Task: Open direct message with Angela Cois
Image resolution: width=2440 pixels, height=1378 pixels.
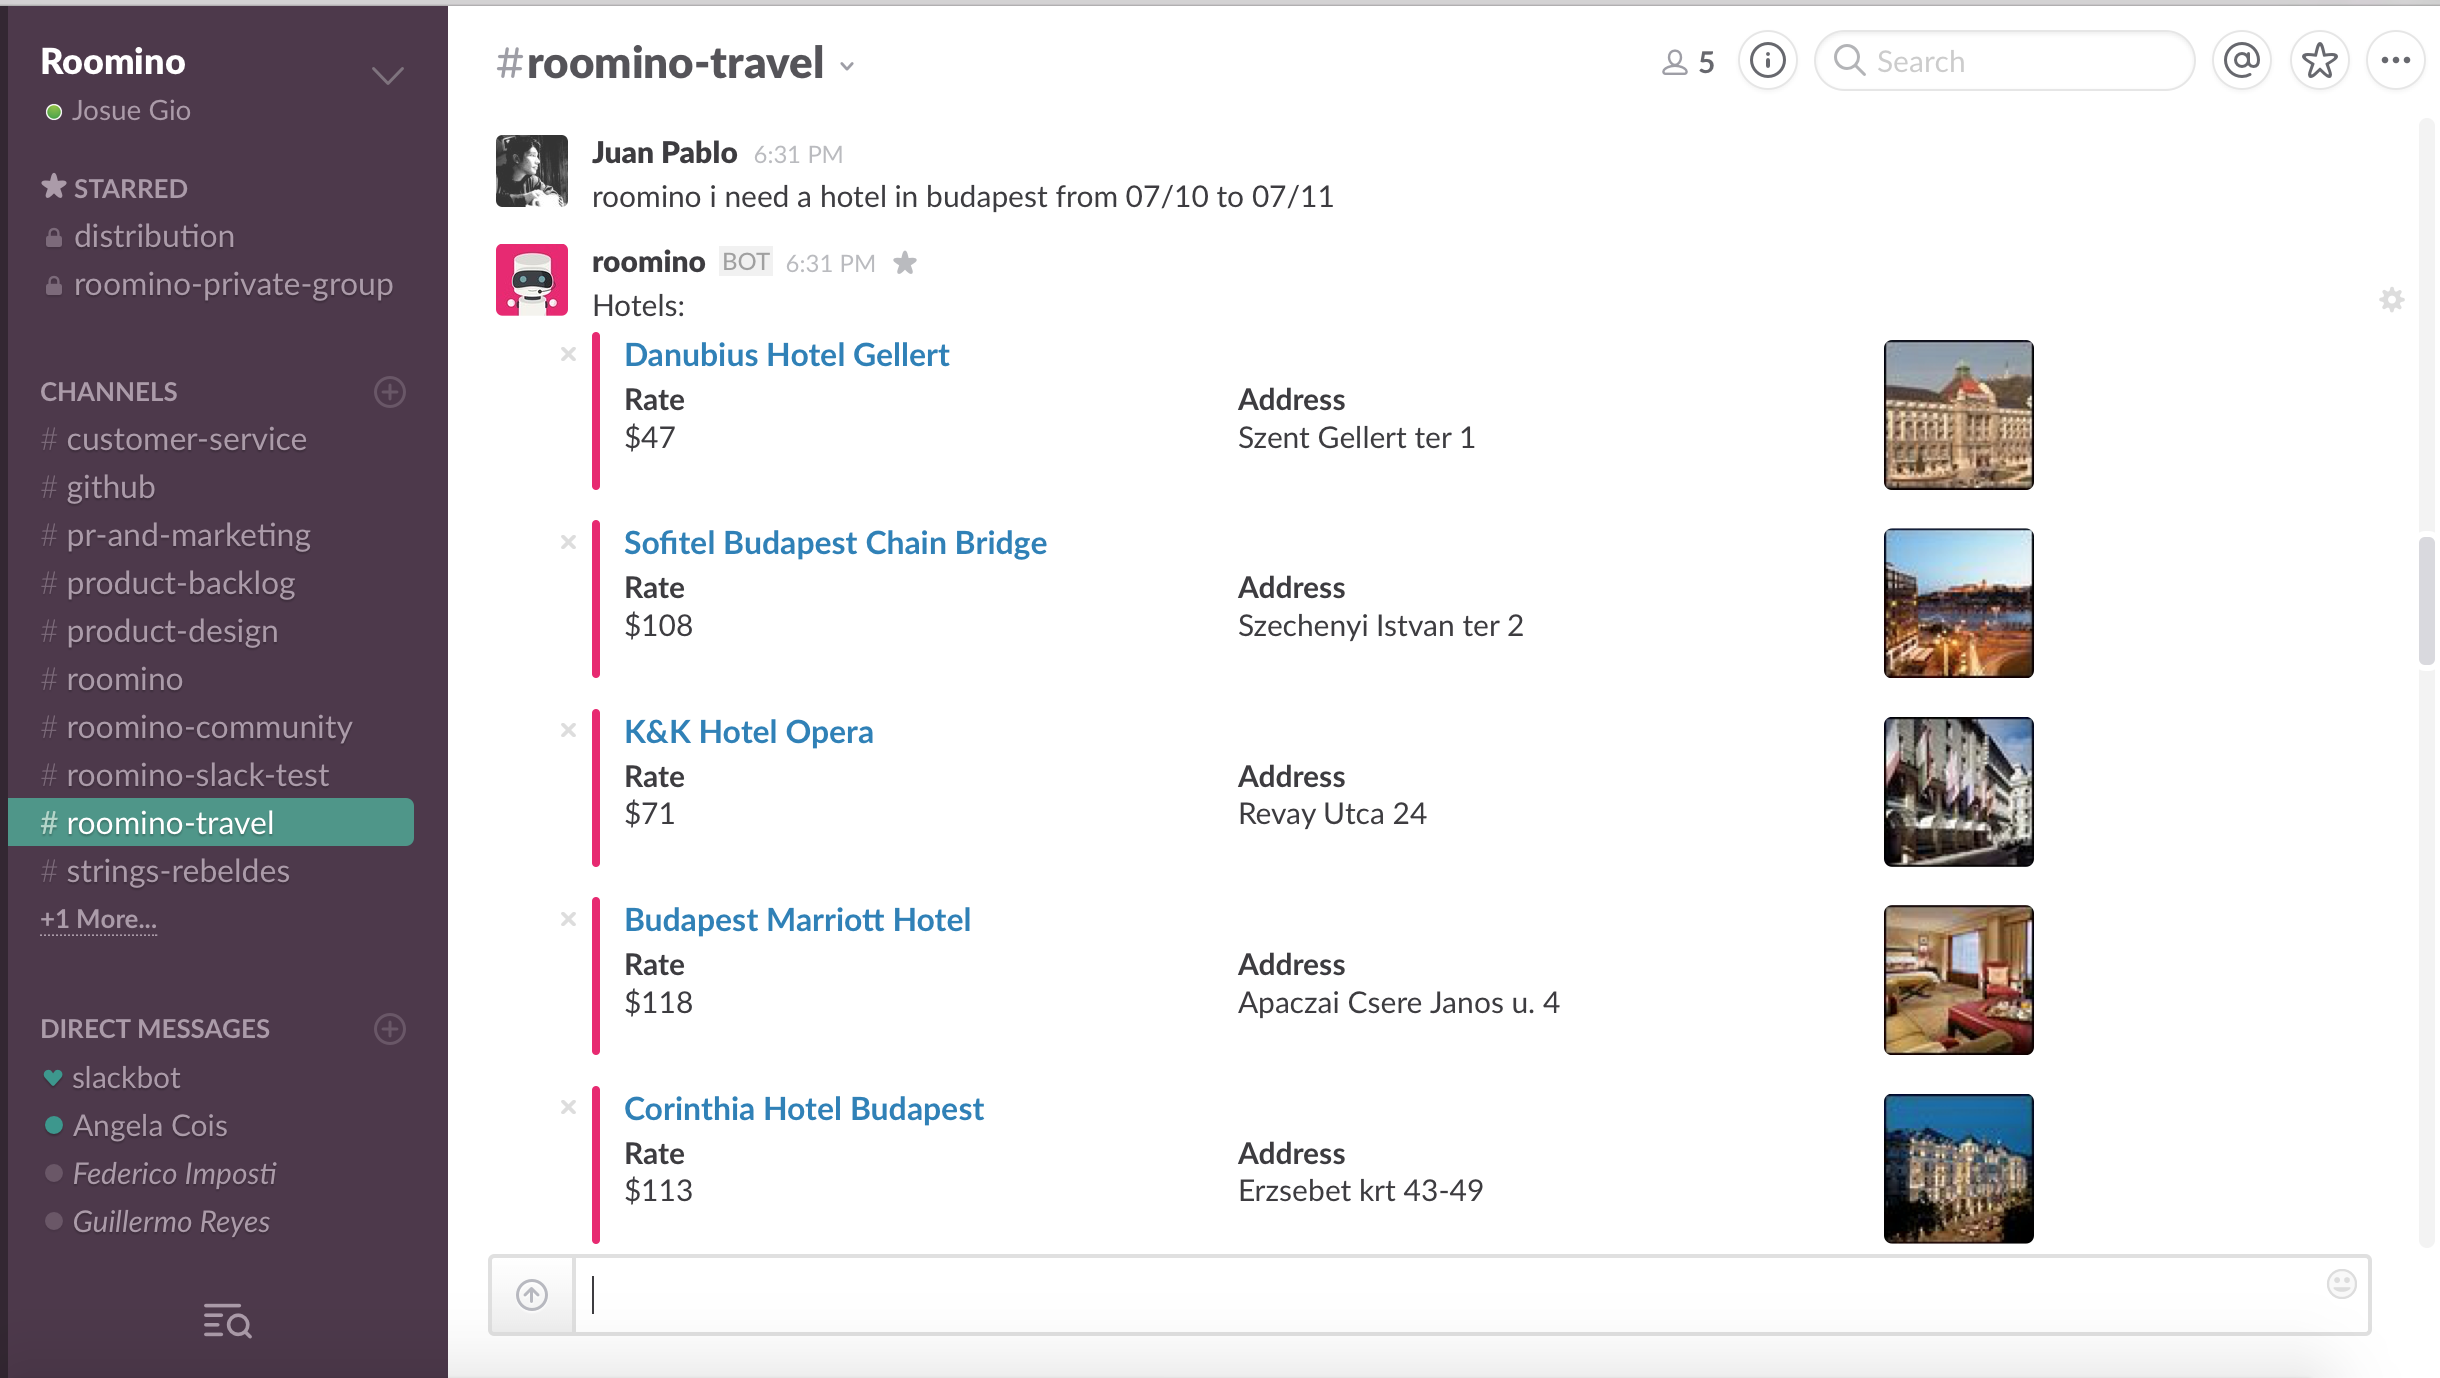Action: coord(150,1125)
